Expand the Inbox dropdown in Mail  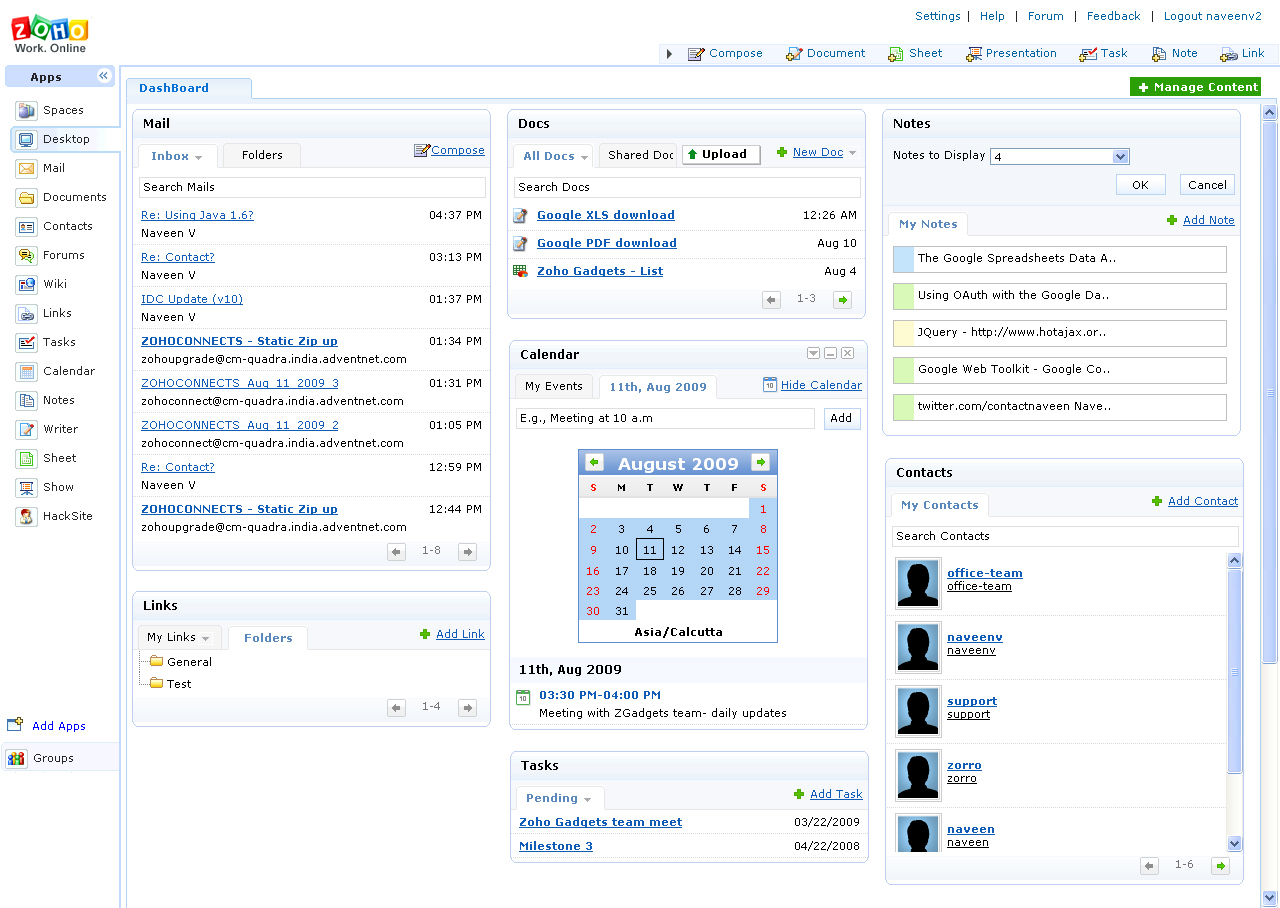pos(198,157)
